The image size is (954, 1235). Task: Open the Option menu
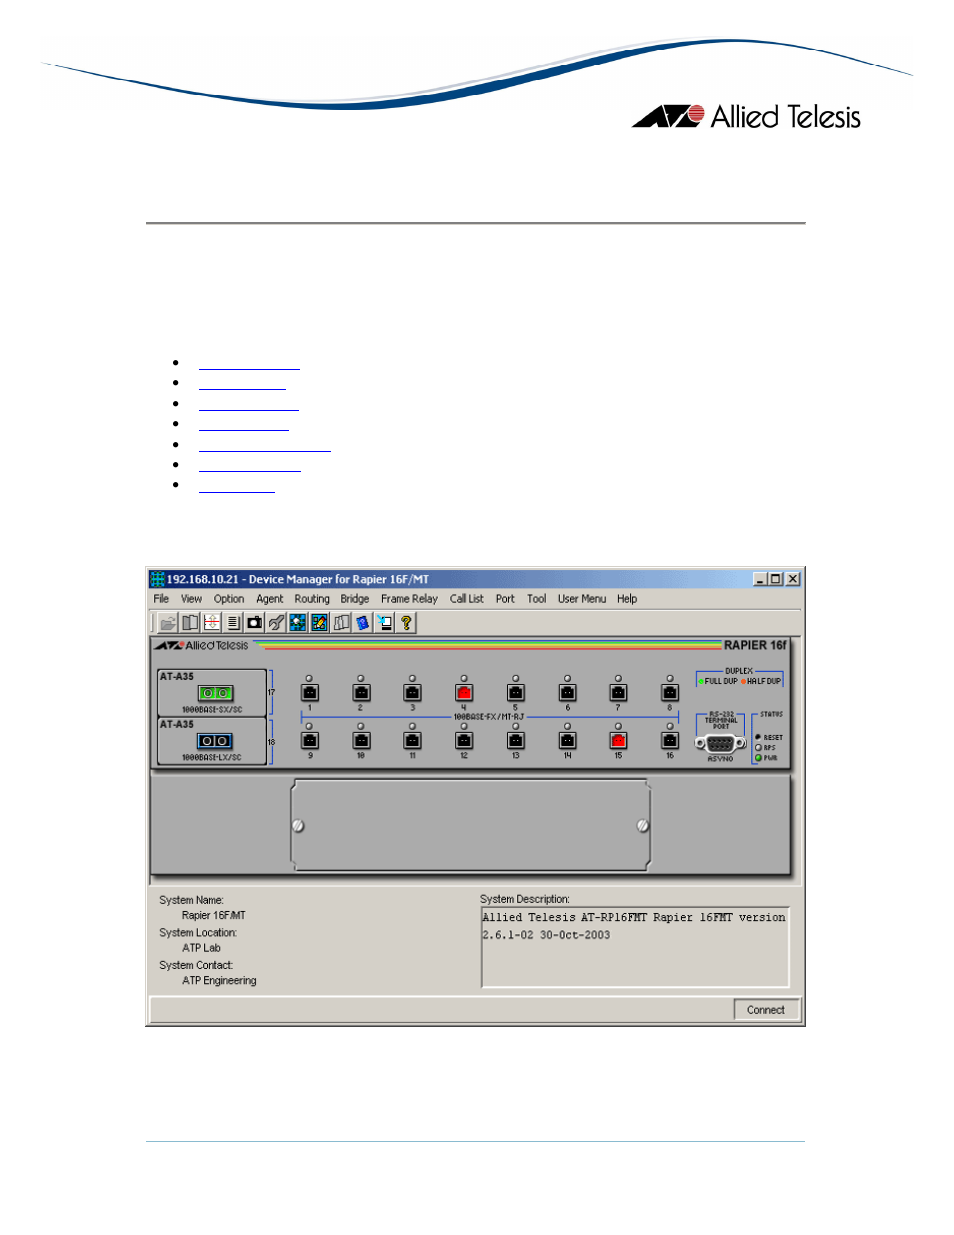click(x=229, y=599)
